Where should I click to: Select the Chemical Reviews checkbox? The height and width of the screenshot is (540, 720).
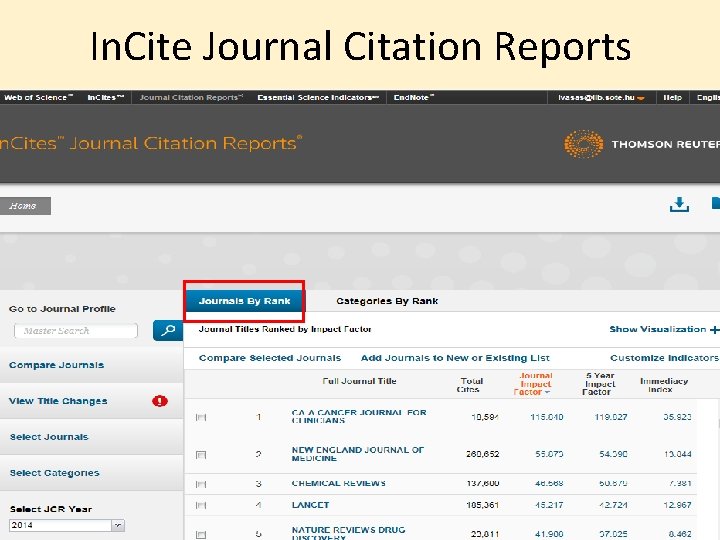pyautogui.click(x=201, y=484)
